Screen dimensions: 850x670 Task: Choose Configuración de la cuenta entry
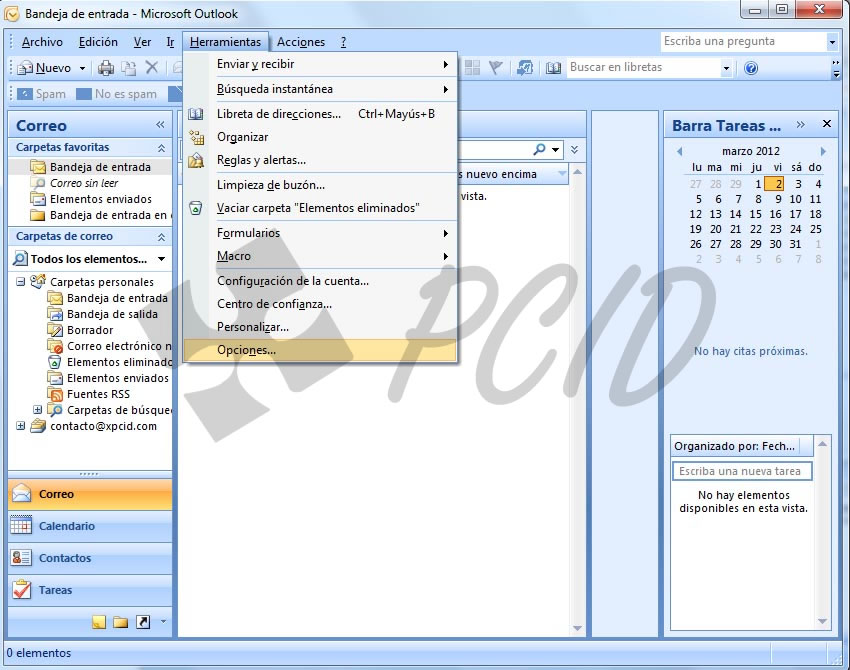pyautogui.click(x=320, y=281)
